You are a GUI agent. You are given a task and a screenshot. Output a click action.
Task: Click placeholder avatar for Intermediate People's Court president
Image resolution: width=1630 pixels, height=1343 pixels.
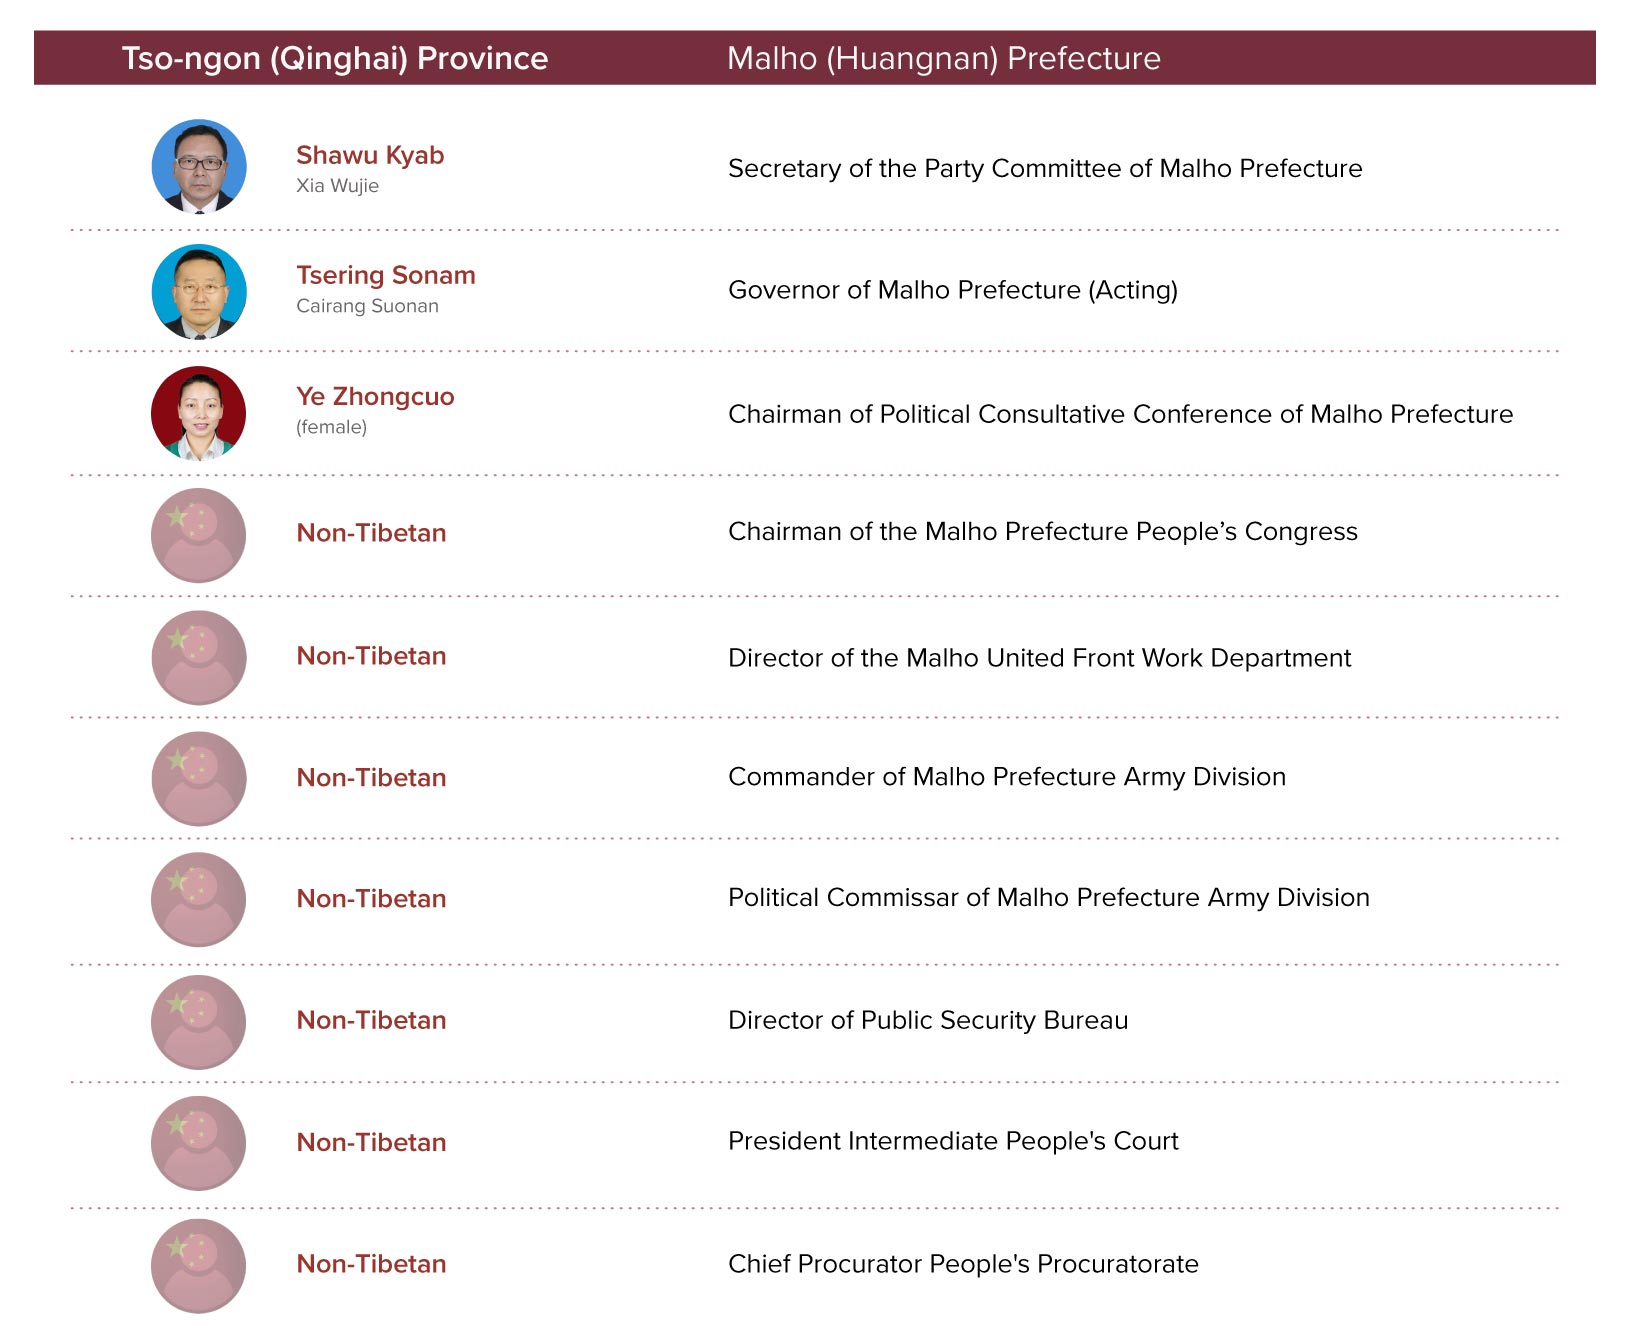[199, 1143]
